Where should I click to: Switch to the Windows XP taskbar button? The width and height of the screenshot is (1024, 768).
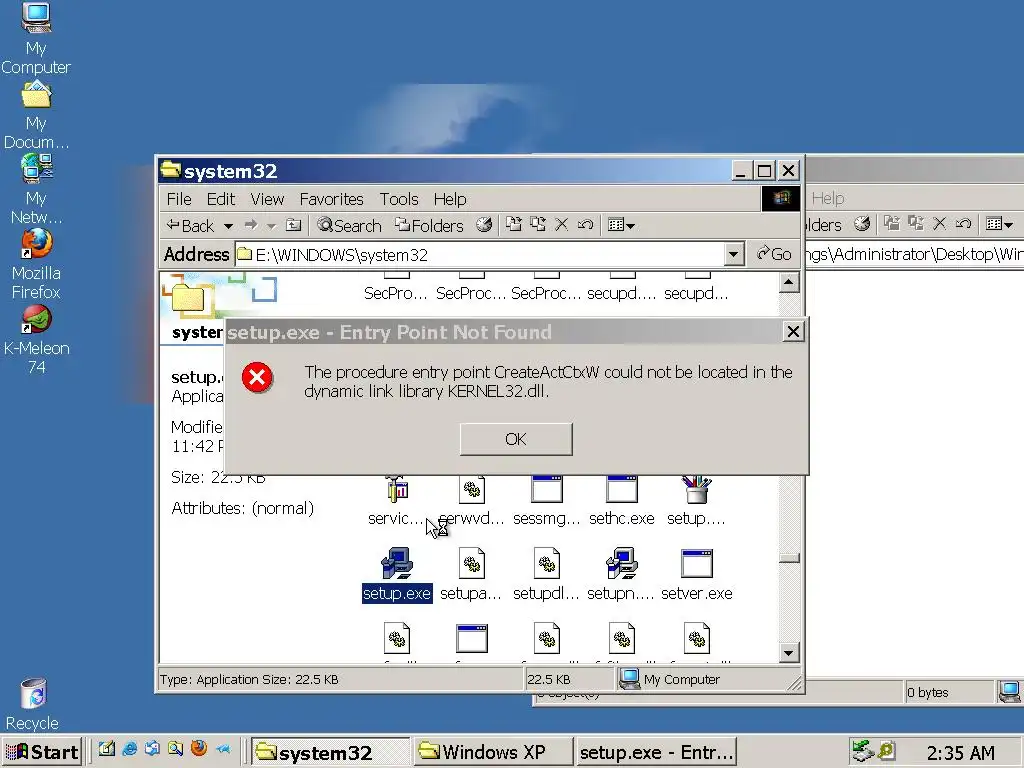click(493, 752)
